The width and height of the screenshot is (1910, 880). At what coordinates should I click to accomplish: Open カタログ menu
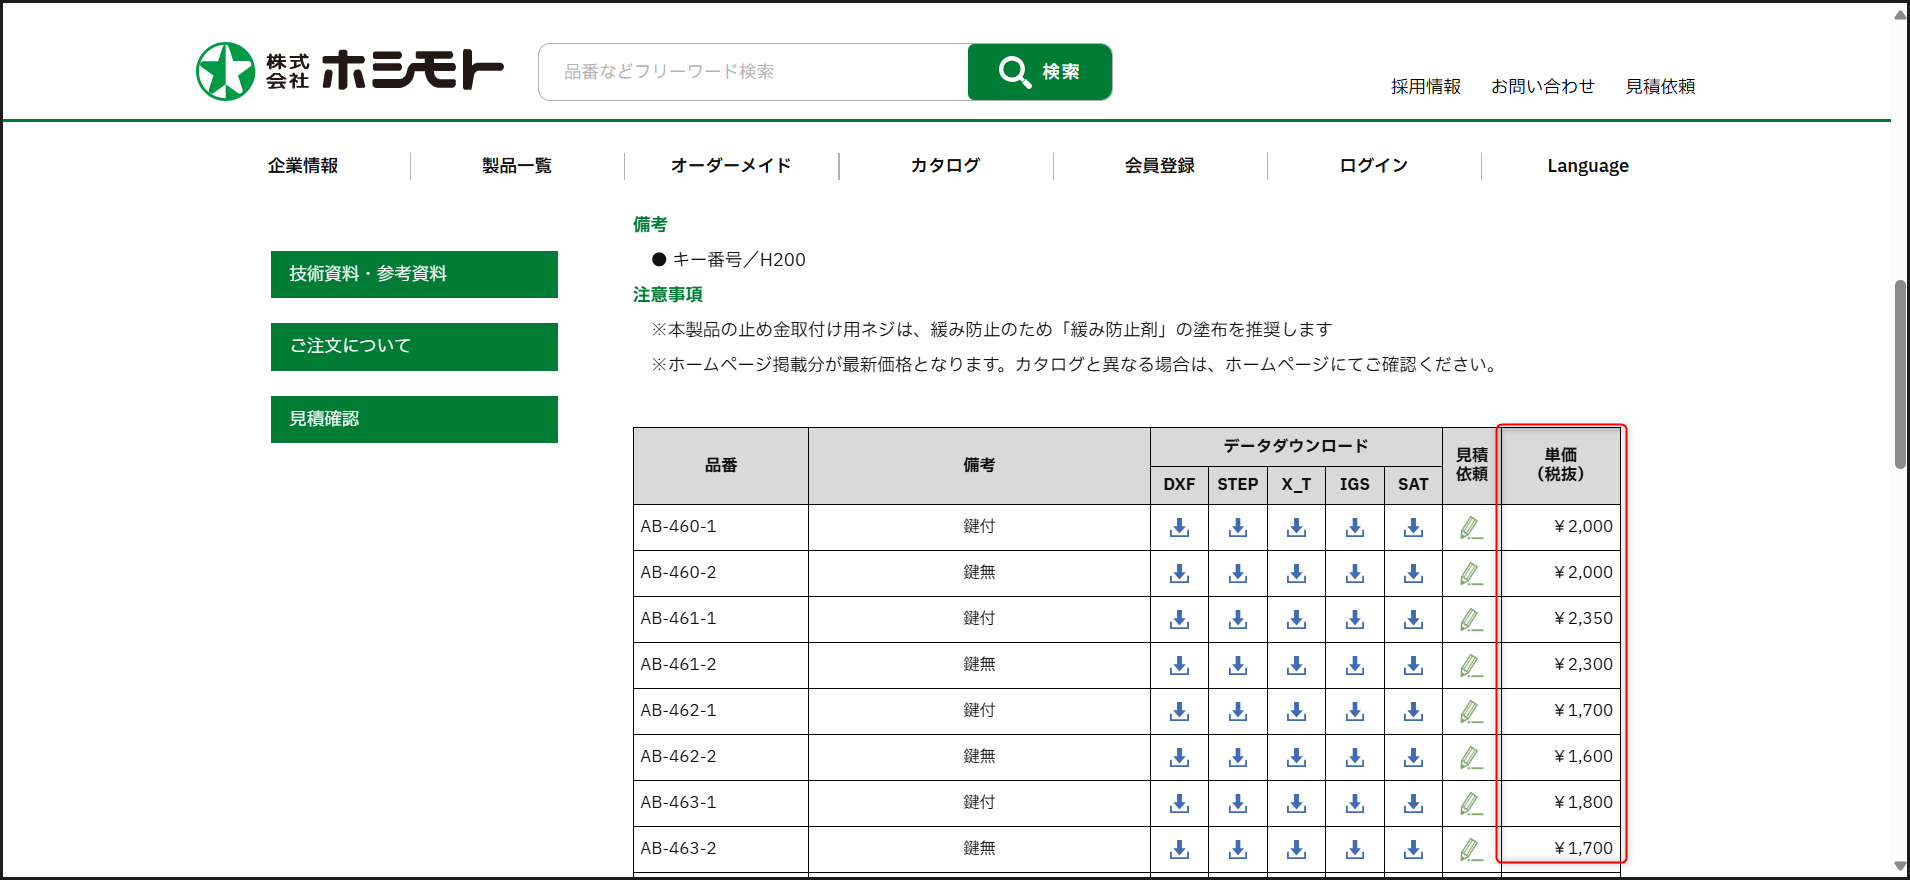(945, 166)
